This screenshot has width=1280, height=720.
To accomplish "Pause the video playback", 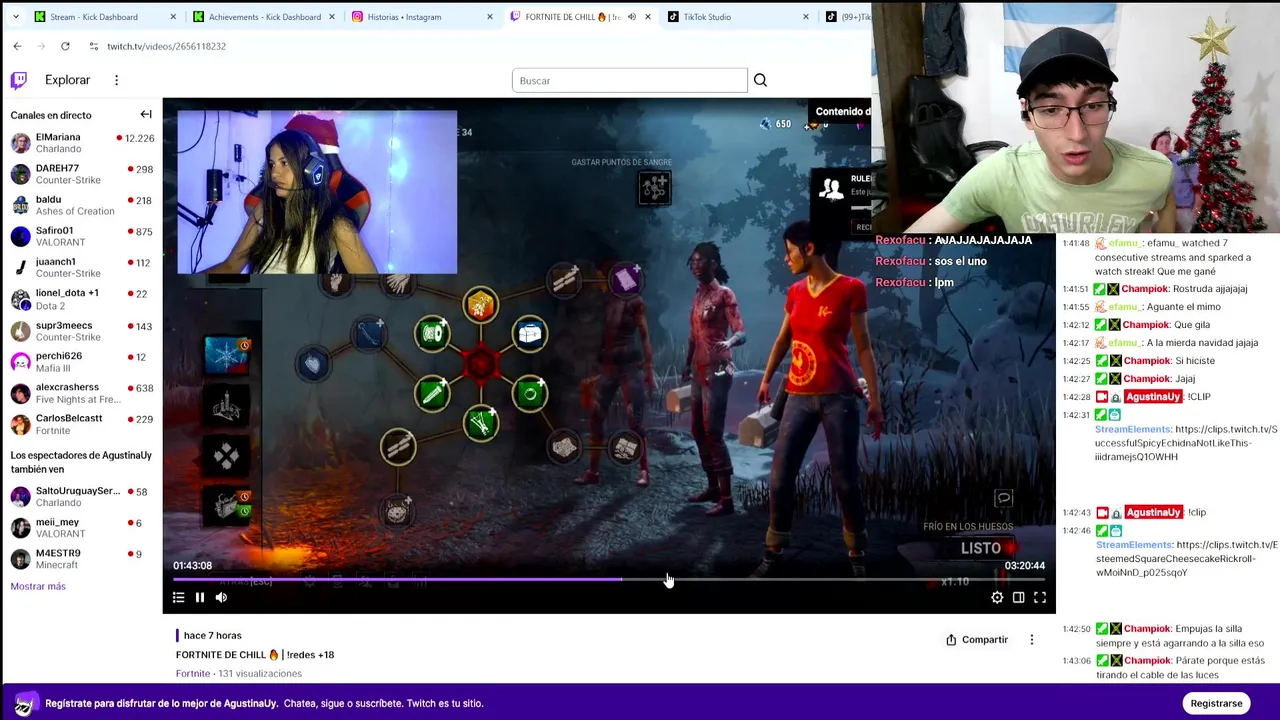I will point(200,597).
